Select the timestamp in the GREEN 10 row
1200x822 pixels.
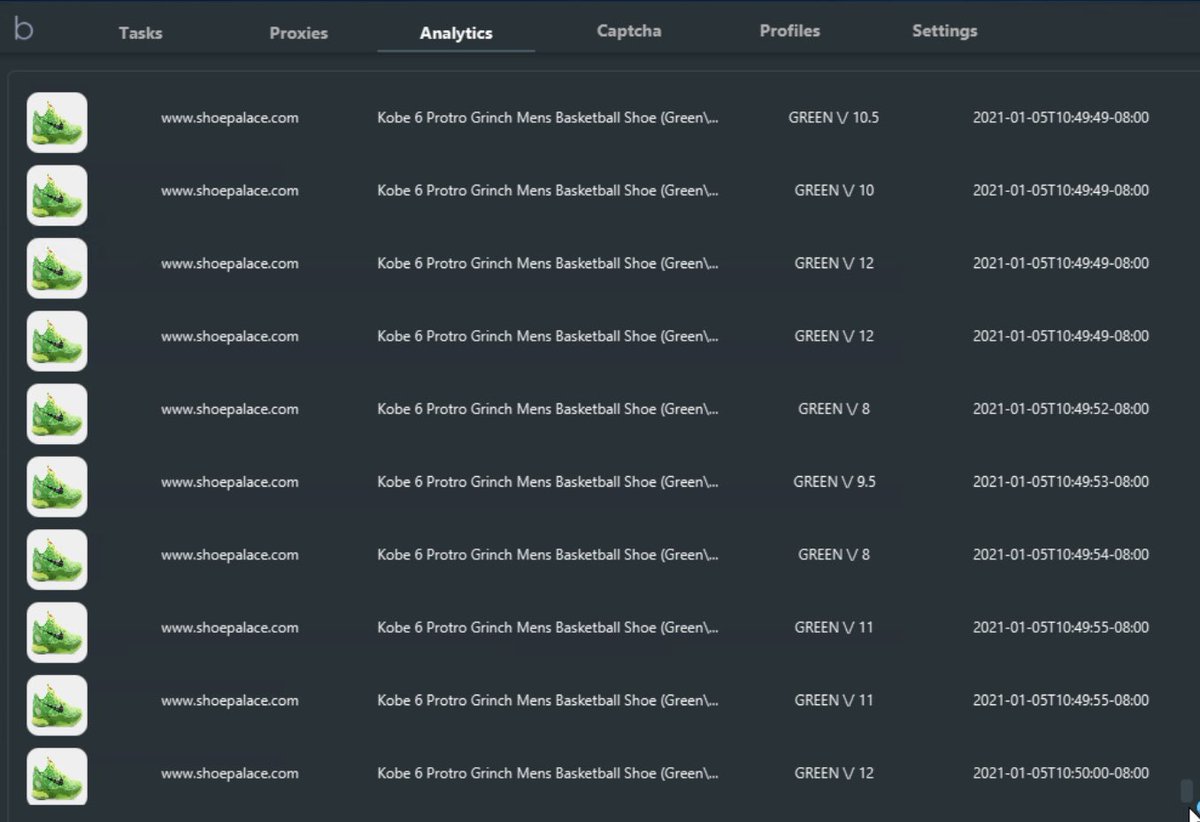pyautogui.click(x=1061, y=191)
